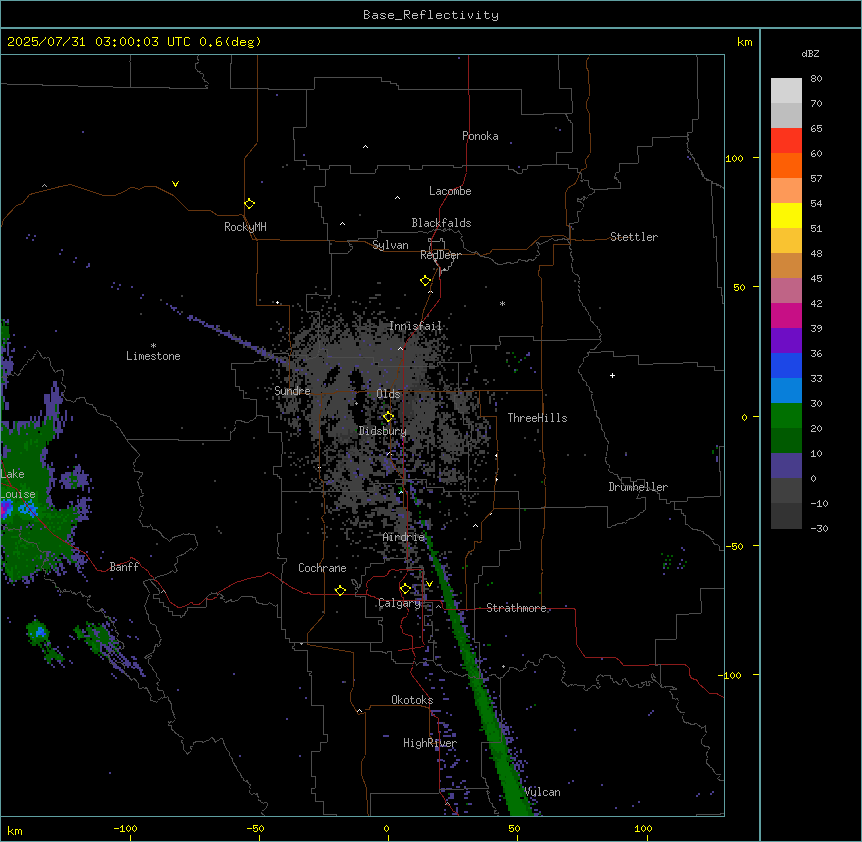Click the white asterisk marker above Limestone
The image size is (862, 842).
coord(153,346)
